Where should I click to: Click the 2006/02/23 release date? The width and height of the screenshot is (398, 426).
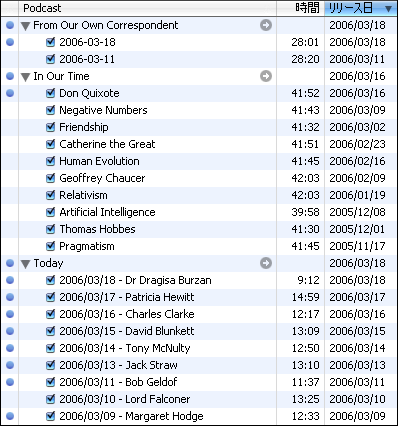[x=357, y=144]
